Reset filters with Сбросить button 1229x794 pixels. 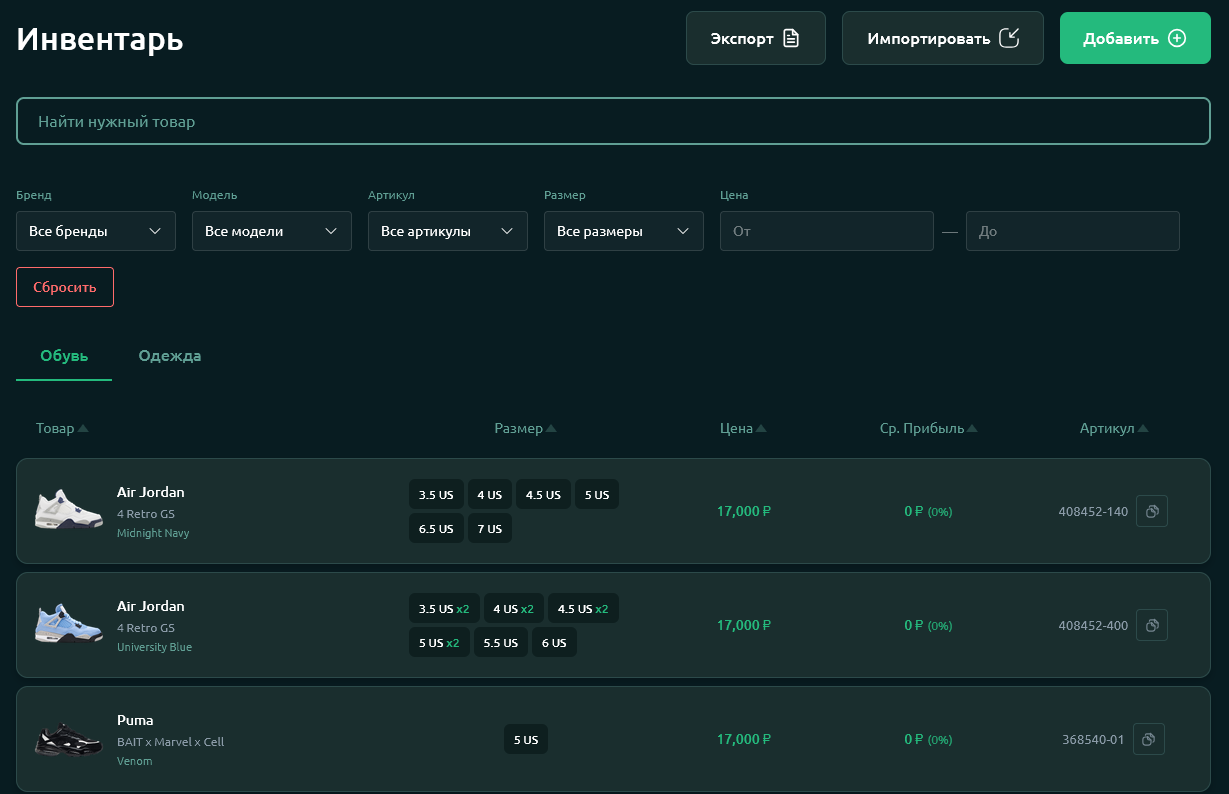[x=65, y=287]
